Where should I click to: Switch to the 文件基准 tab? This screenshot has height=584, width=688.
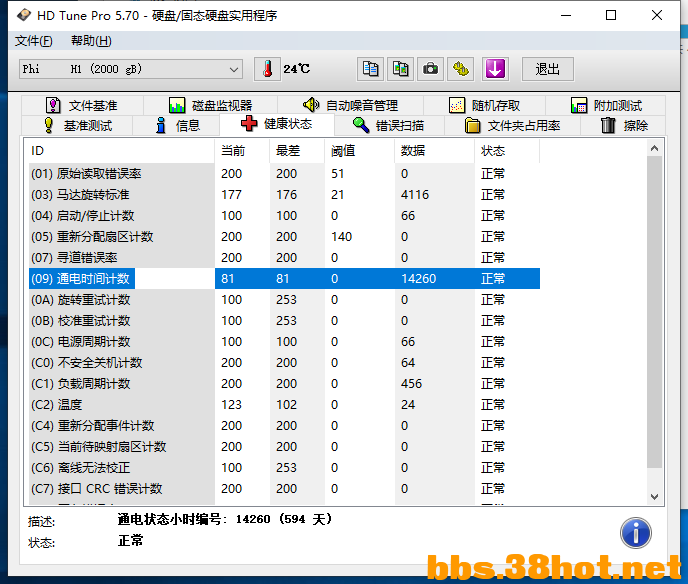pyautogui.click(x=82, y=105)
